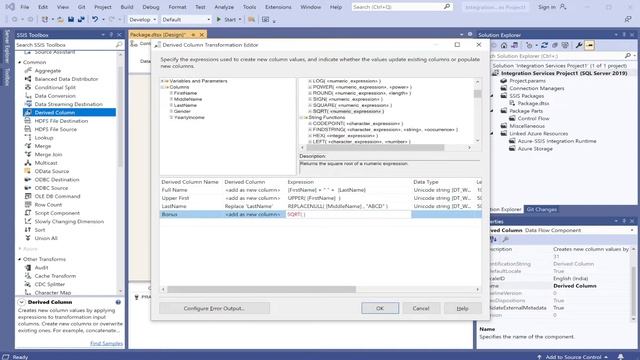This screenshot has width=640, height=360.
Task: Select SQRT function in list
Action: 348,111
